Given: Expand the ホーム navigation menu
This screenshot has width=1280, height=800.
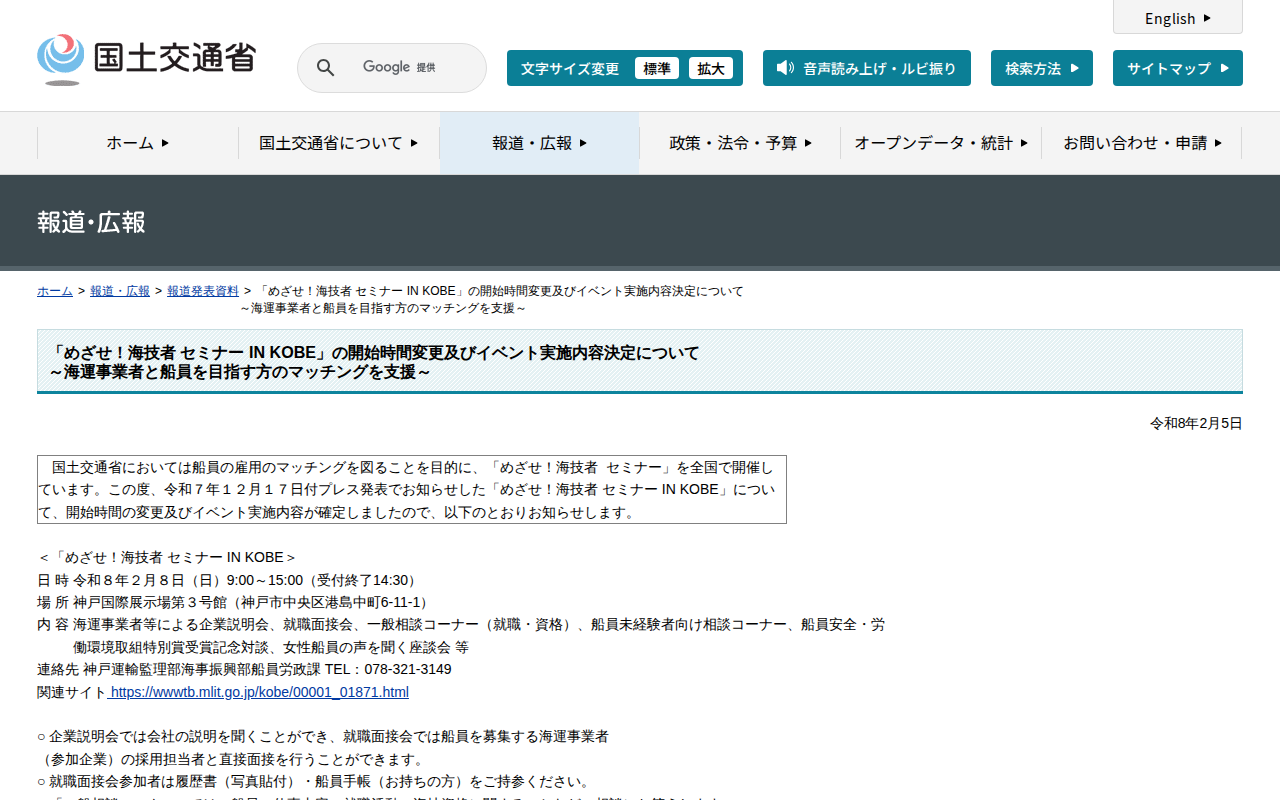Looking at the screenshot, I should pos(138,143).
